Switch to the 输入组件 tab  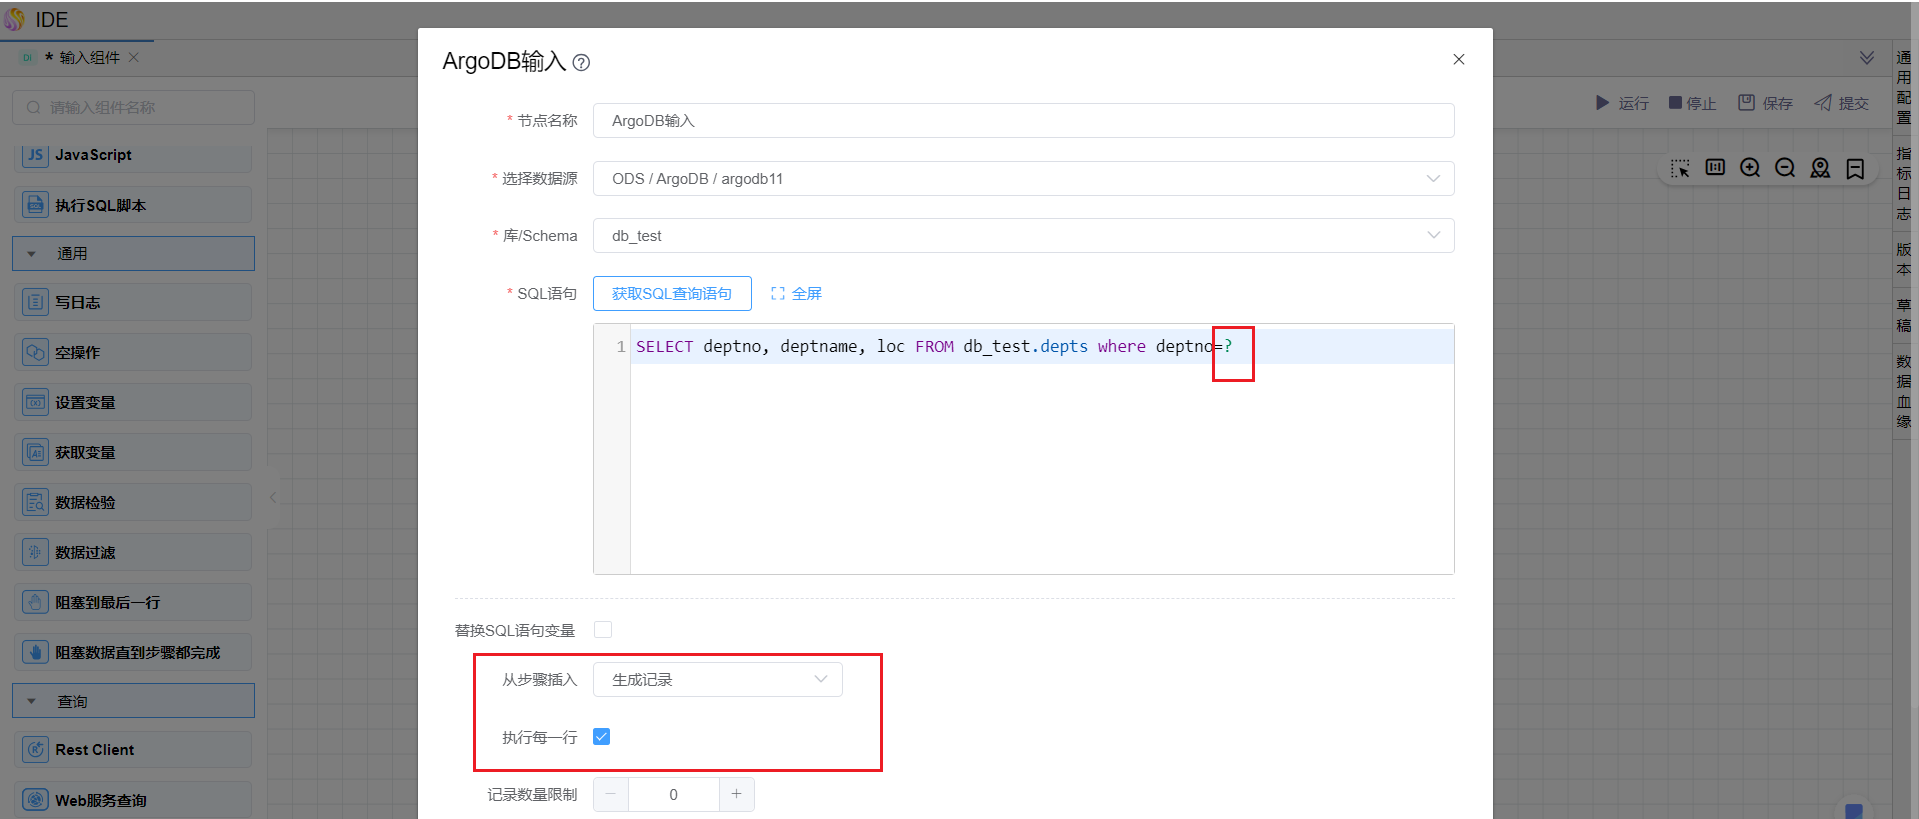point(89,58)
